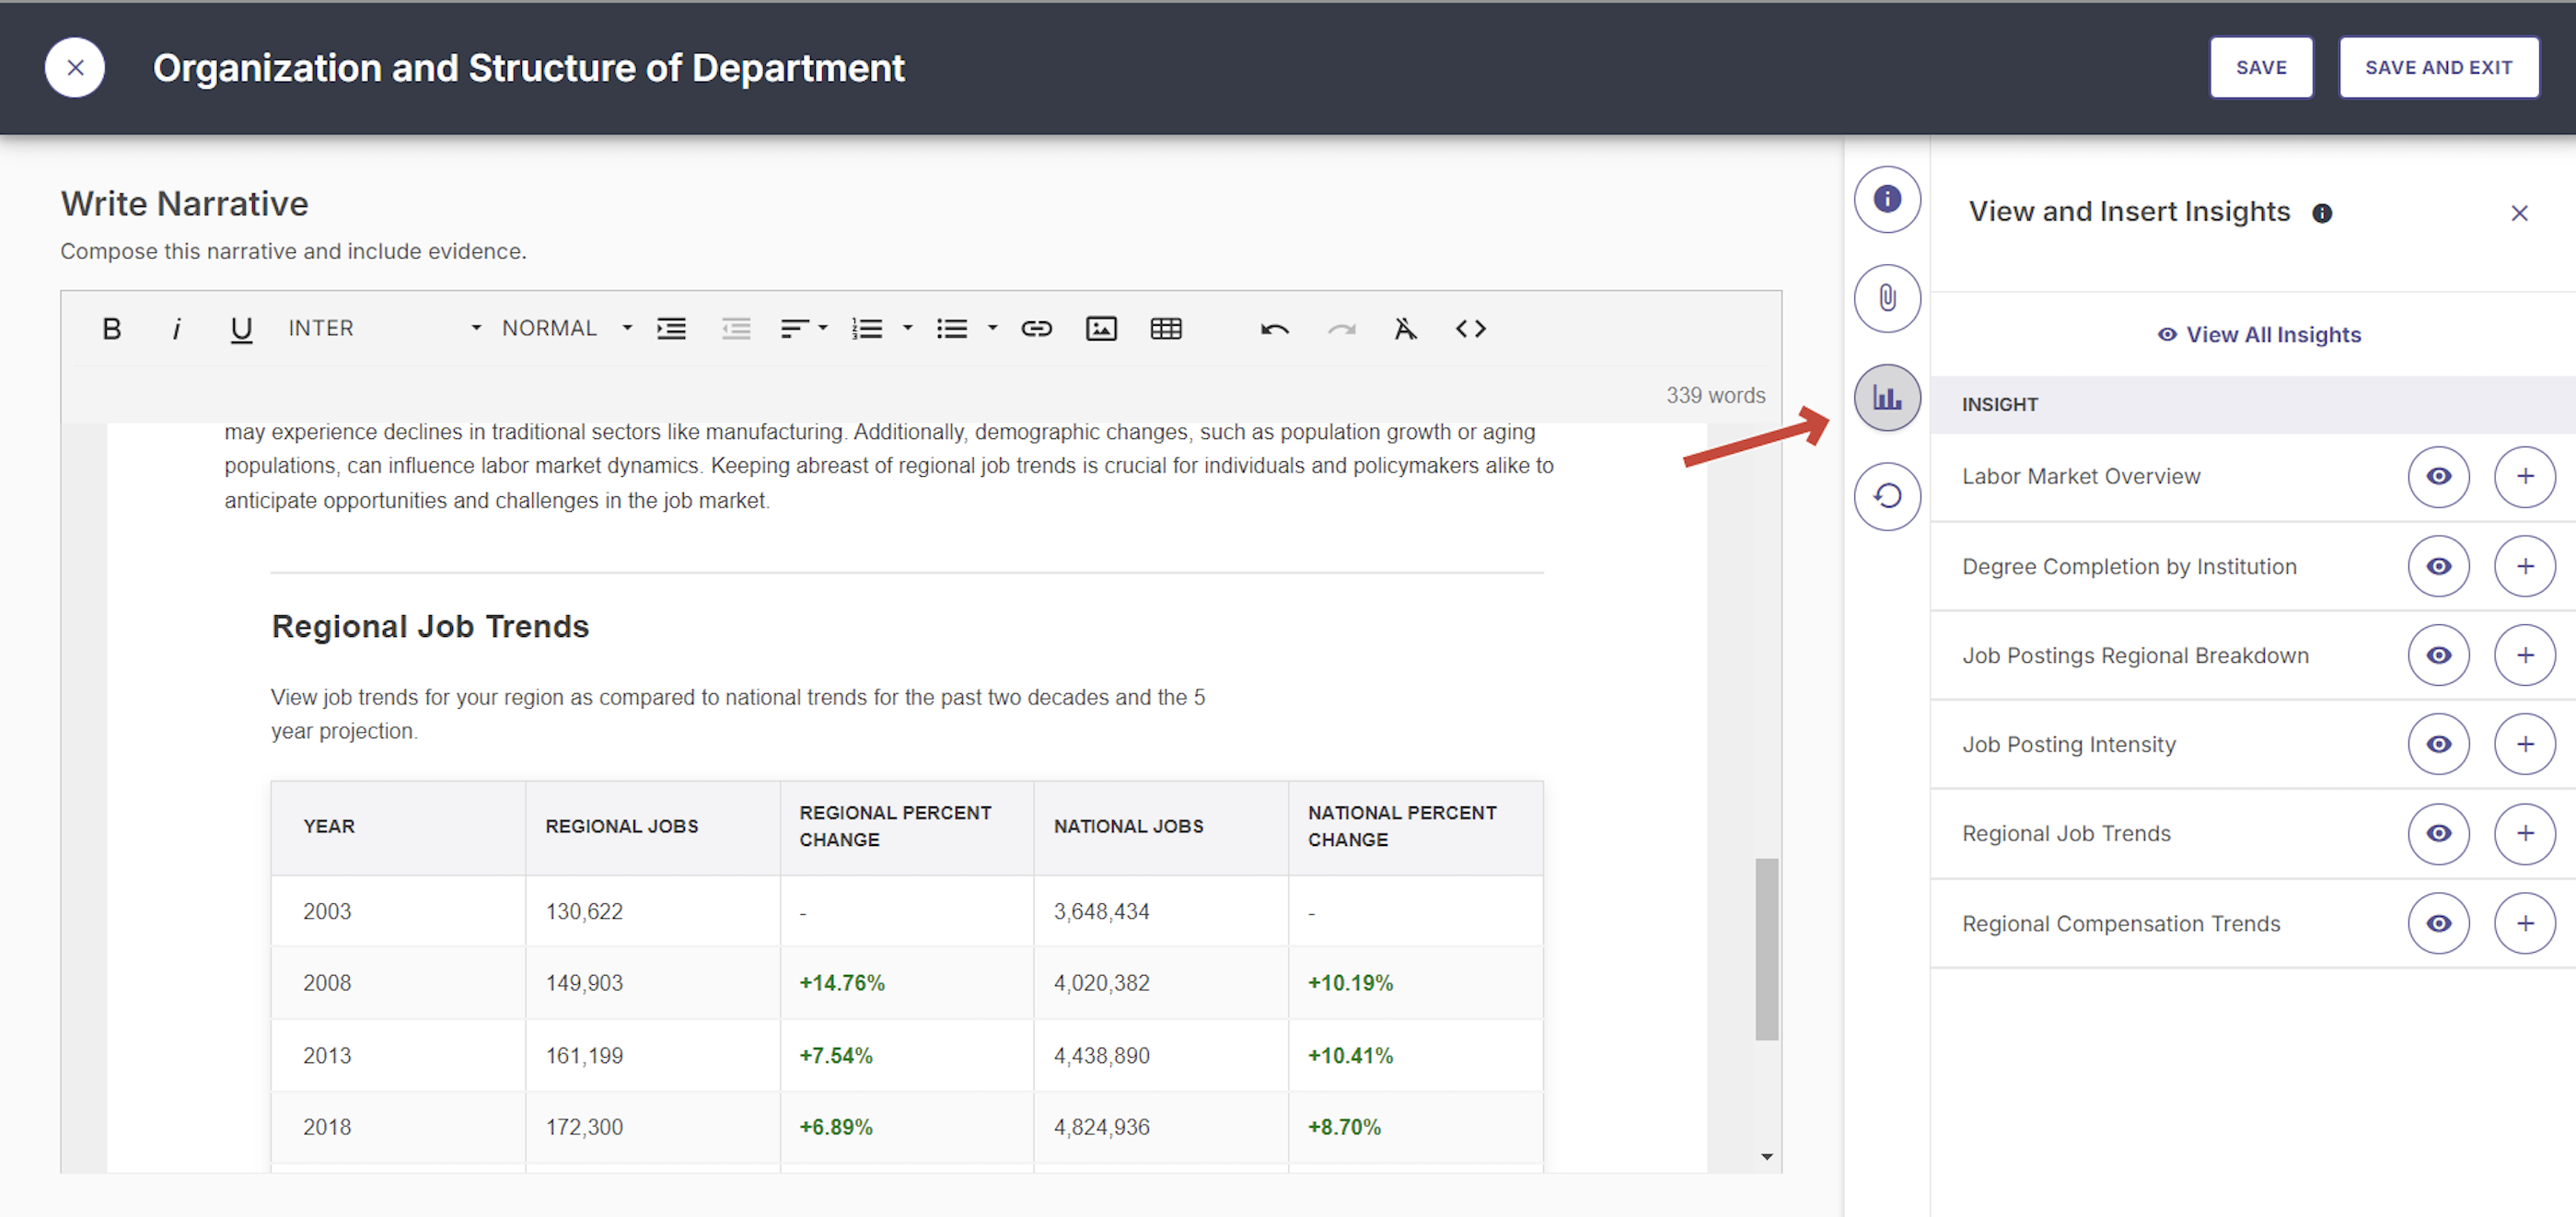Insert a hyperlink

pos(1036,328)
